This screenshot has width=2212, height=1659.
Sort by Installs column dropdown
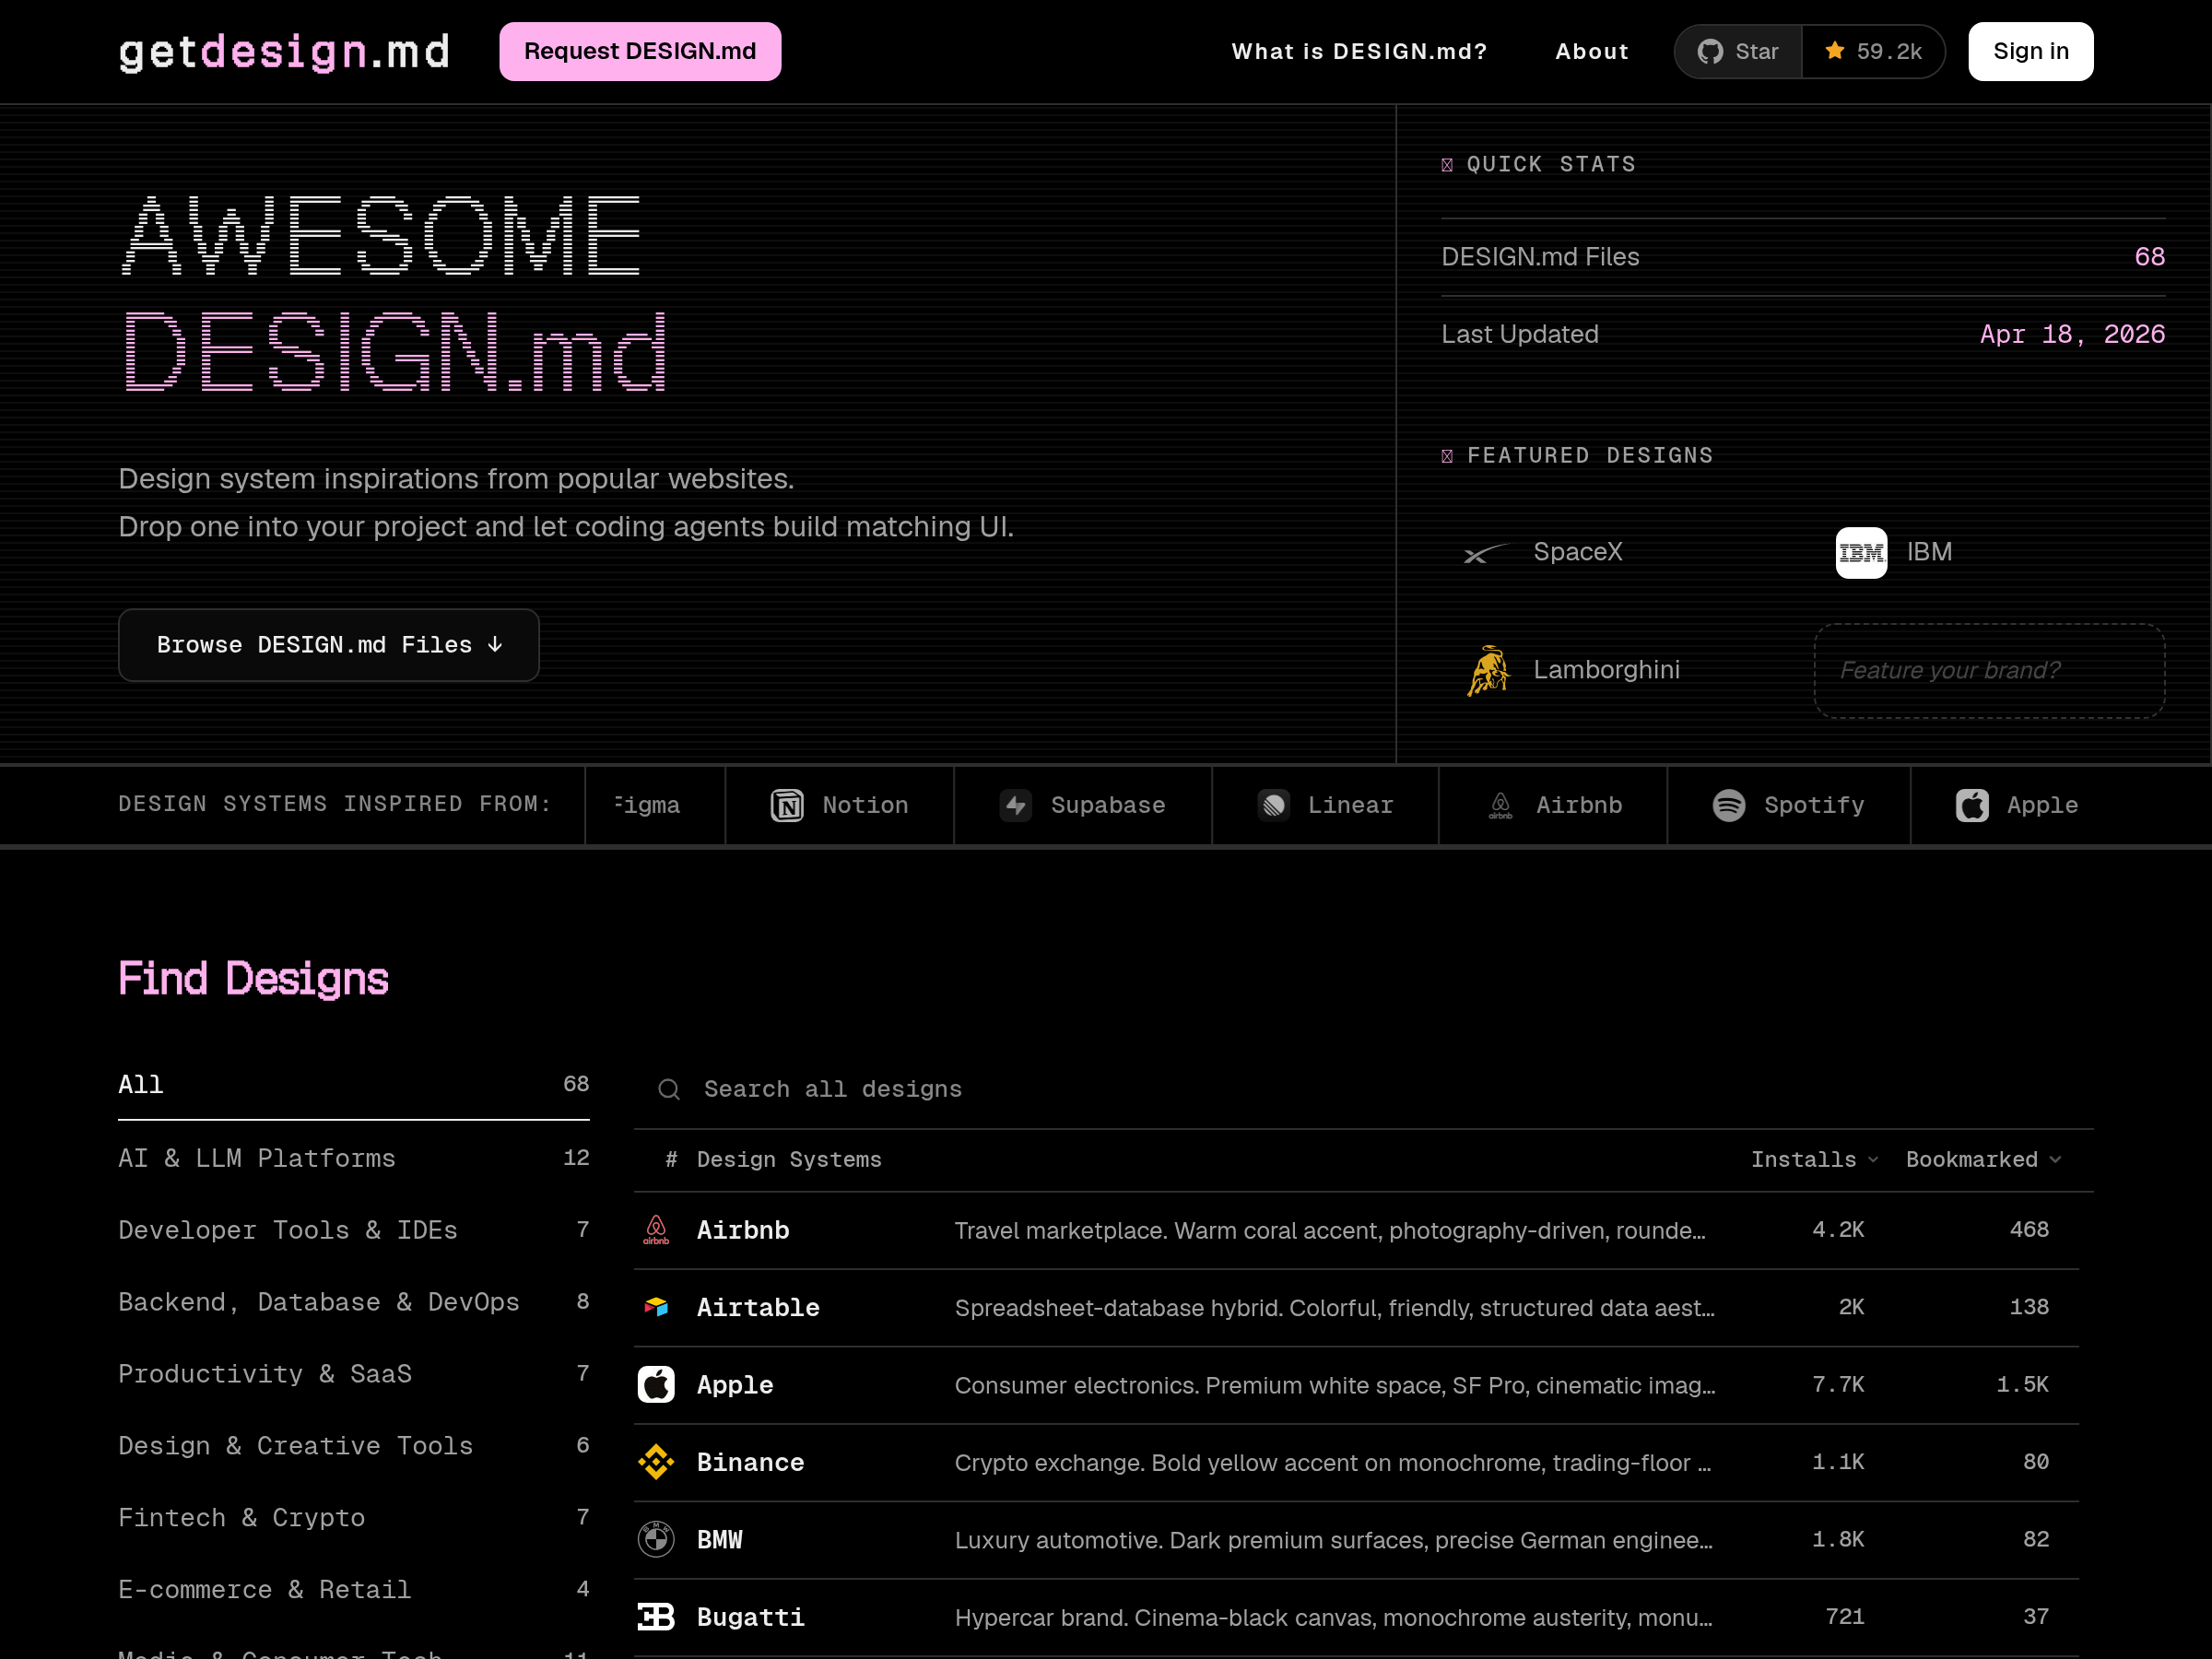[1814, 1160]
